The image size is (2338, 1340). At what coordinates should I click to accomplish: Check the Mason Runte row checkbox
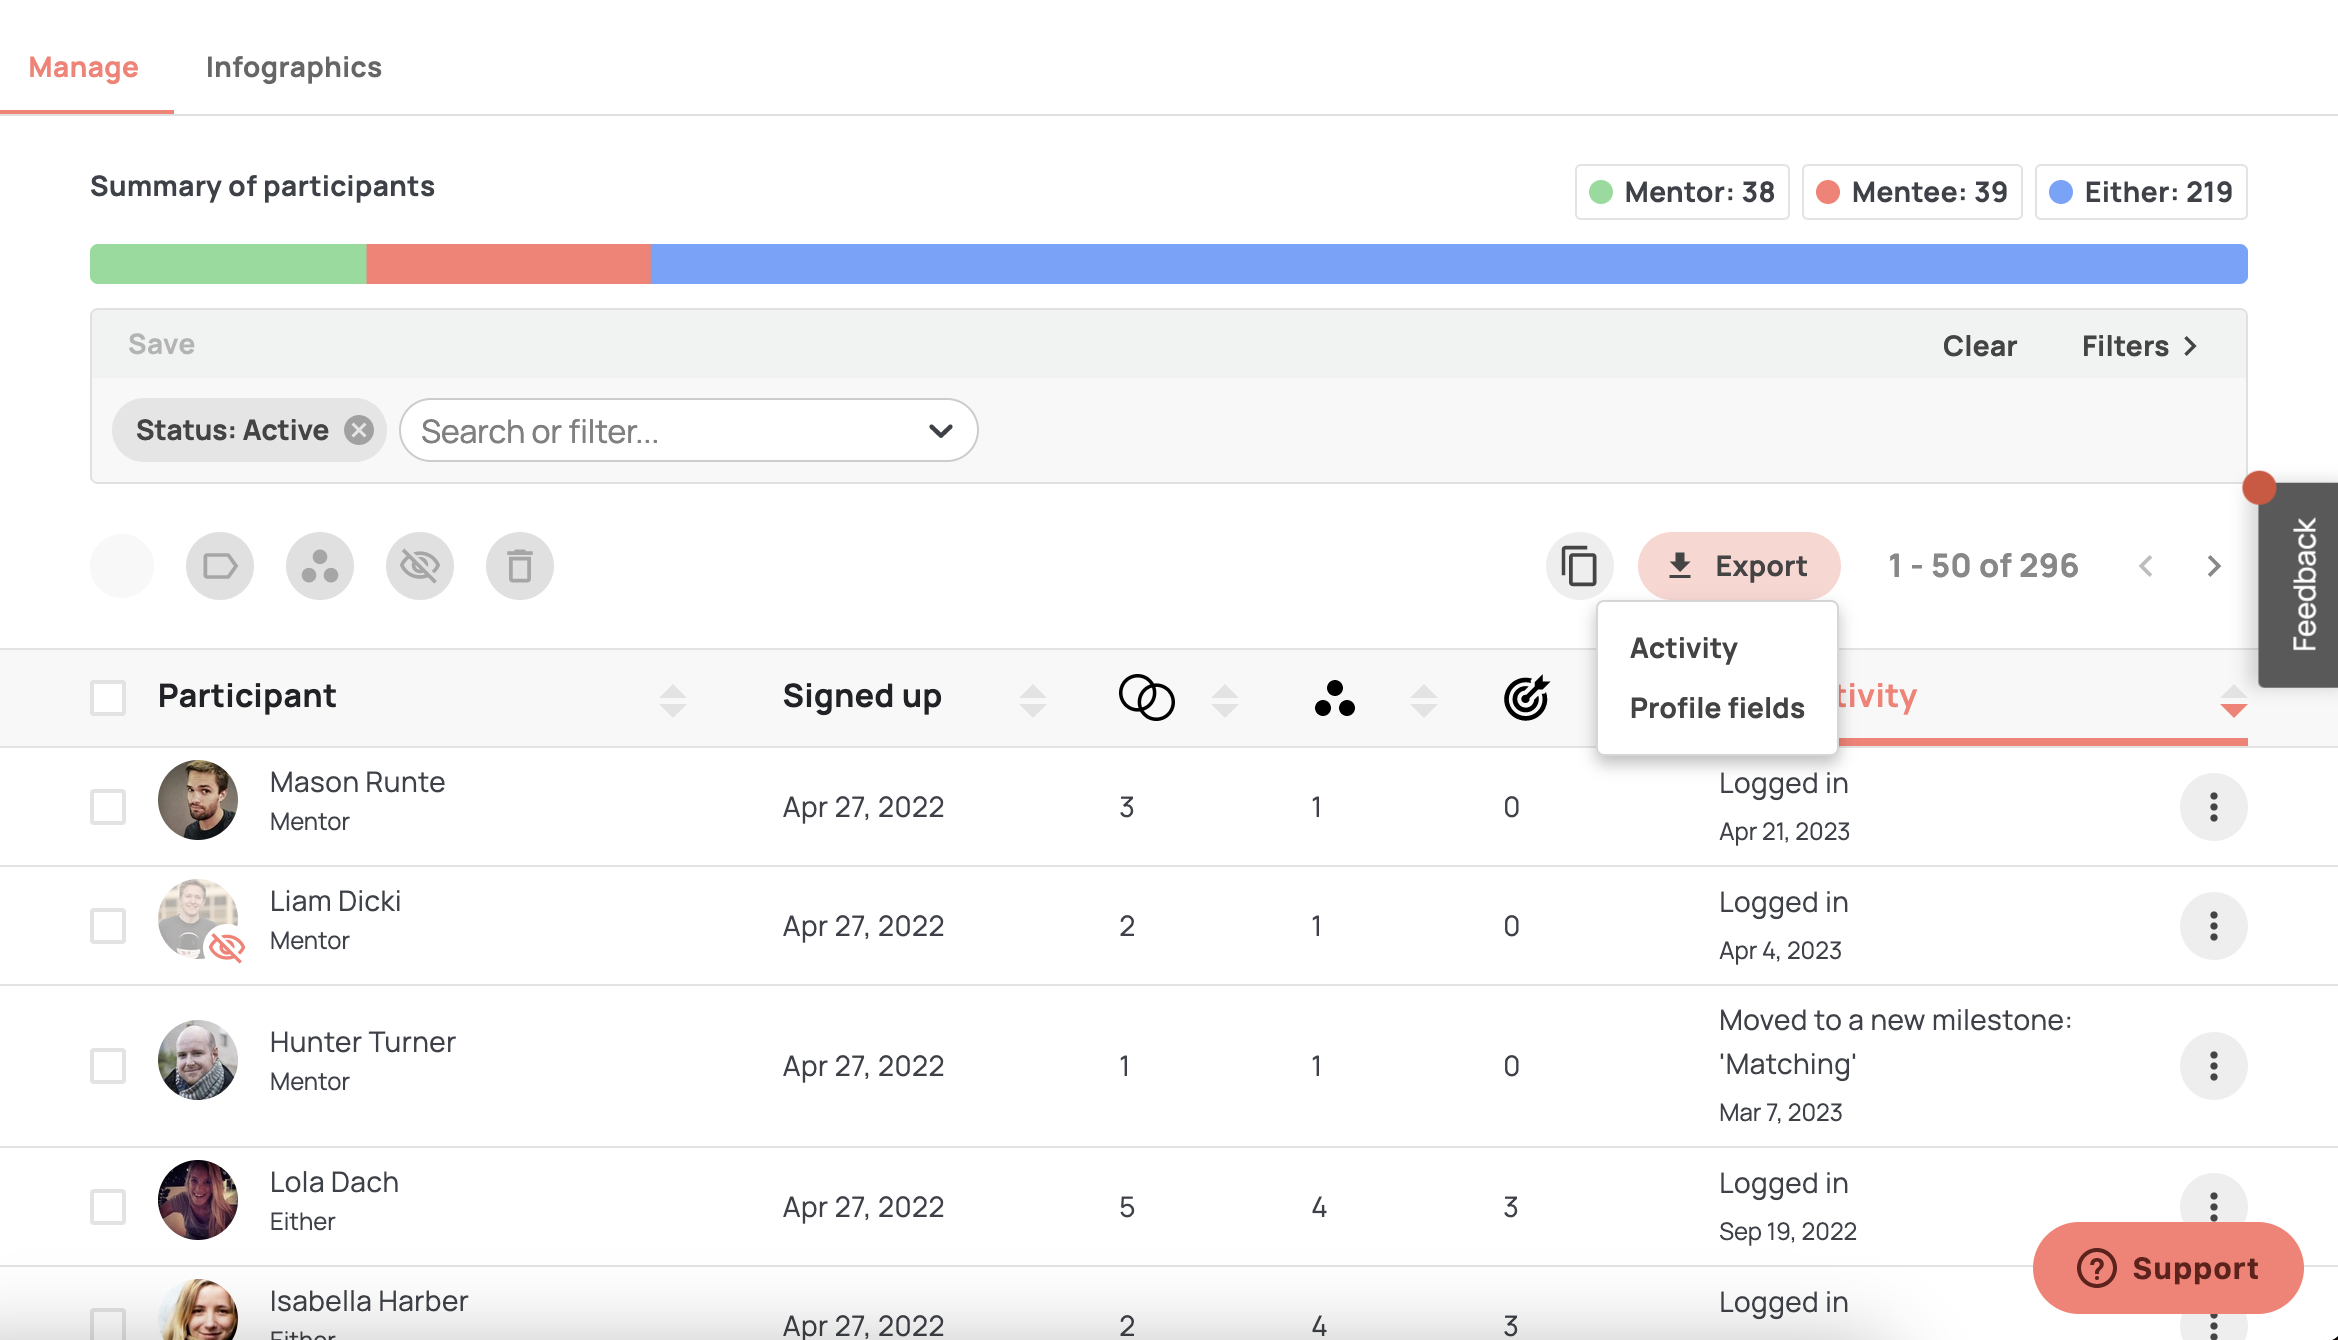point(108,807)
